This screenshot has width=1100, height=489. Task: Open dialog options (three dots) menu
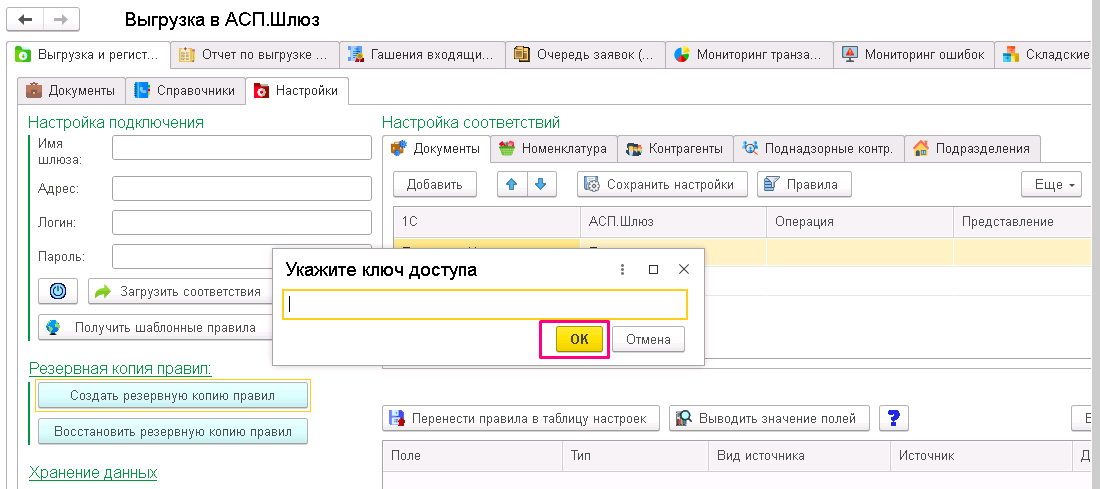[x=622, y=269]
